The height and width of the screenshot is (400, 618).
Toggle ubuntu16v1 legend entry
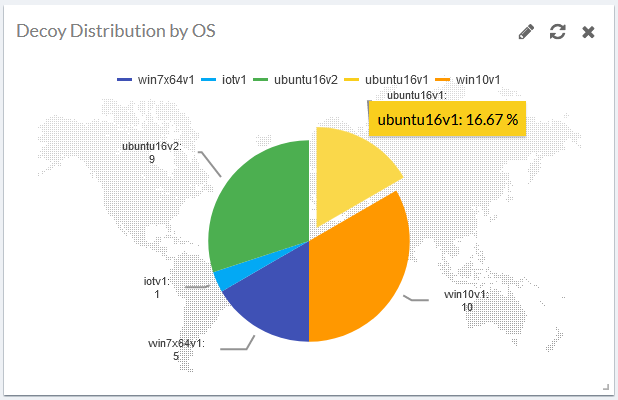tap(386, 80)
